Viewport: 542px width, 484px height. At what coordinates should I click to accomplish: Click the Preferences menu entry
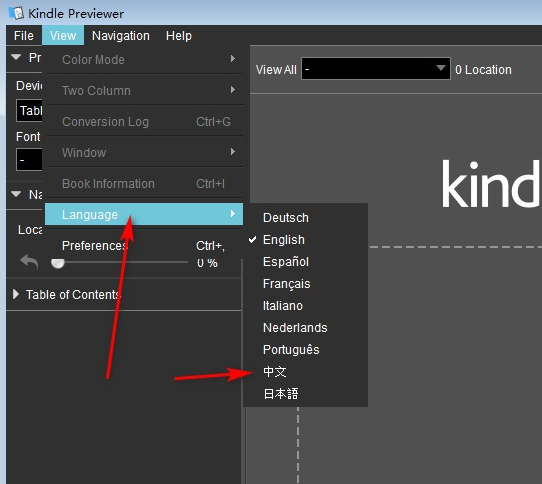tap(144, 245)
